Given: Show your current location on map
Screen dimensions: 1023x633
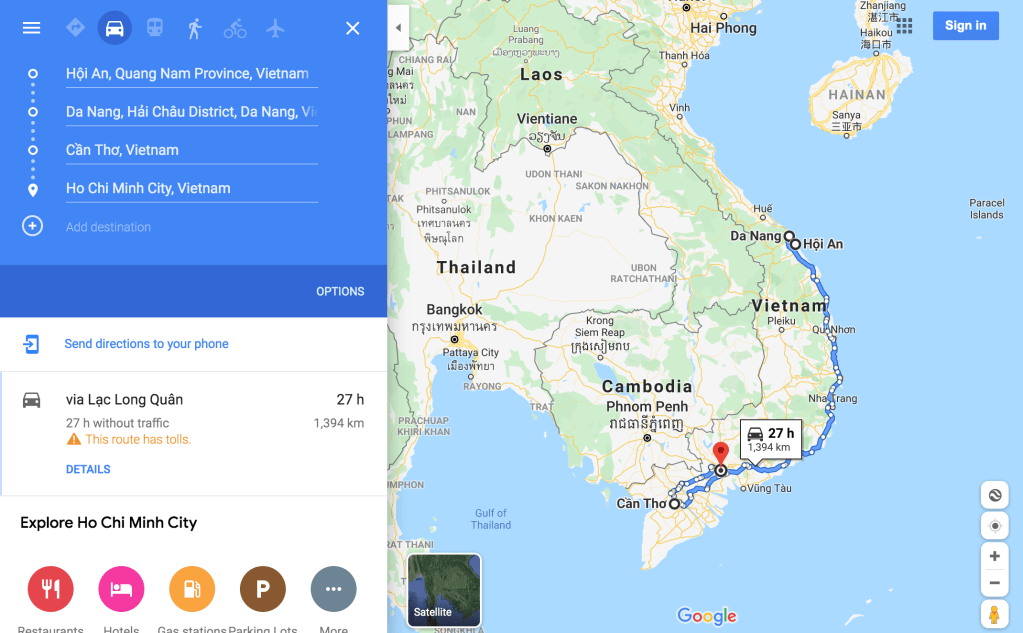Looking at the screenshot, I should (994, 526).
